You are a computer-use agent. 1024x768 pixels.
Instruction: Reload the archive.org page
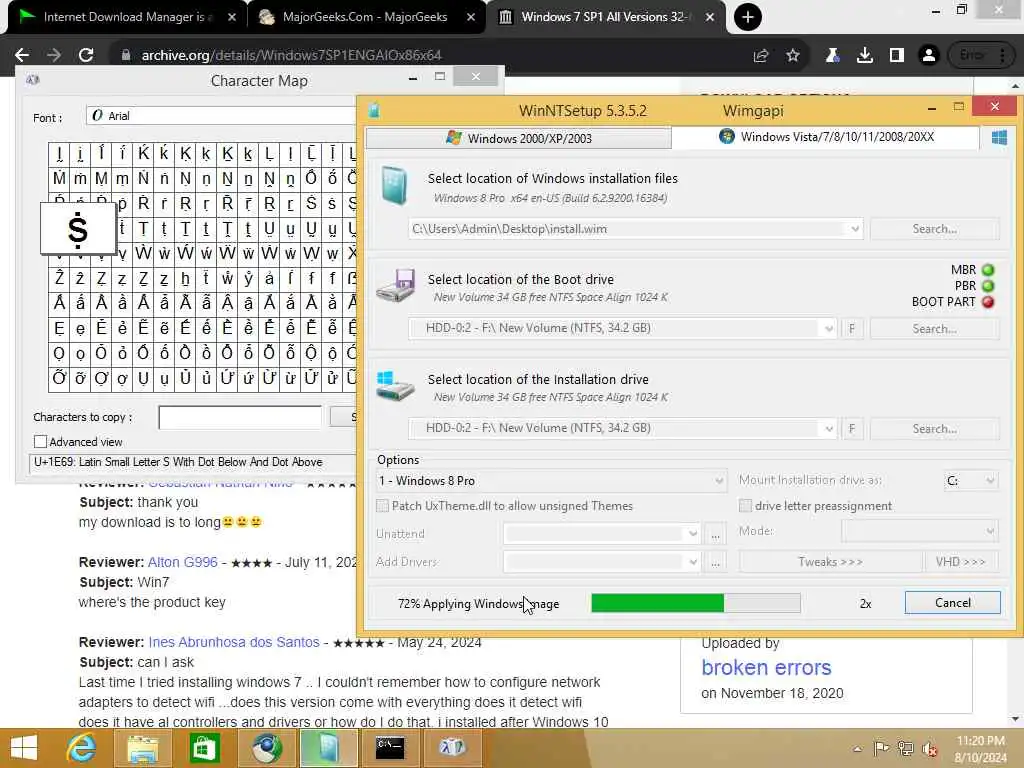coord(86,55)
